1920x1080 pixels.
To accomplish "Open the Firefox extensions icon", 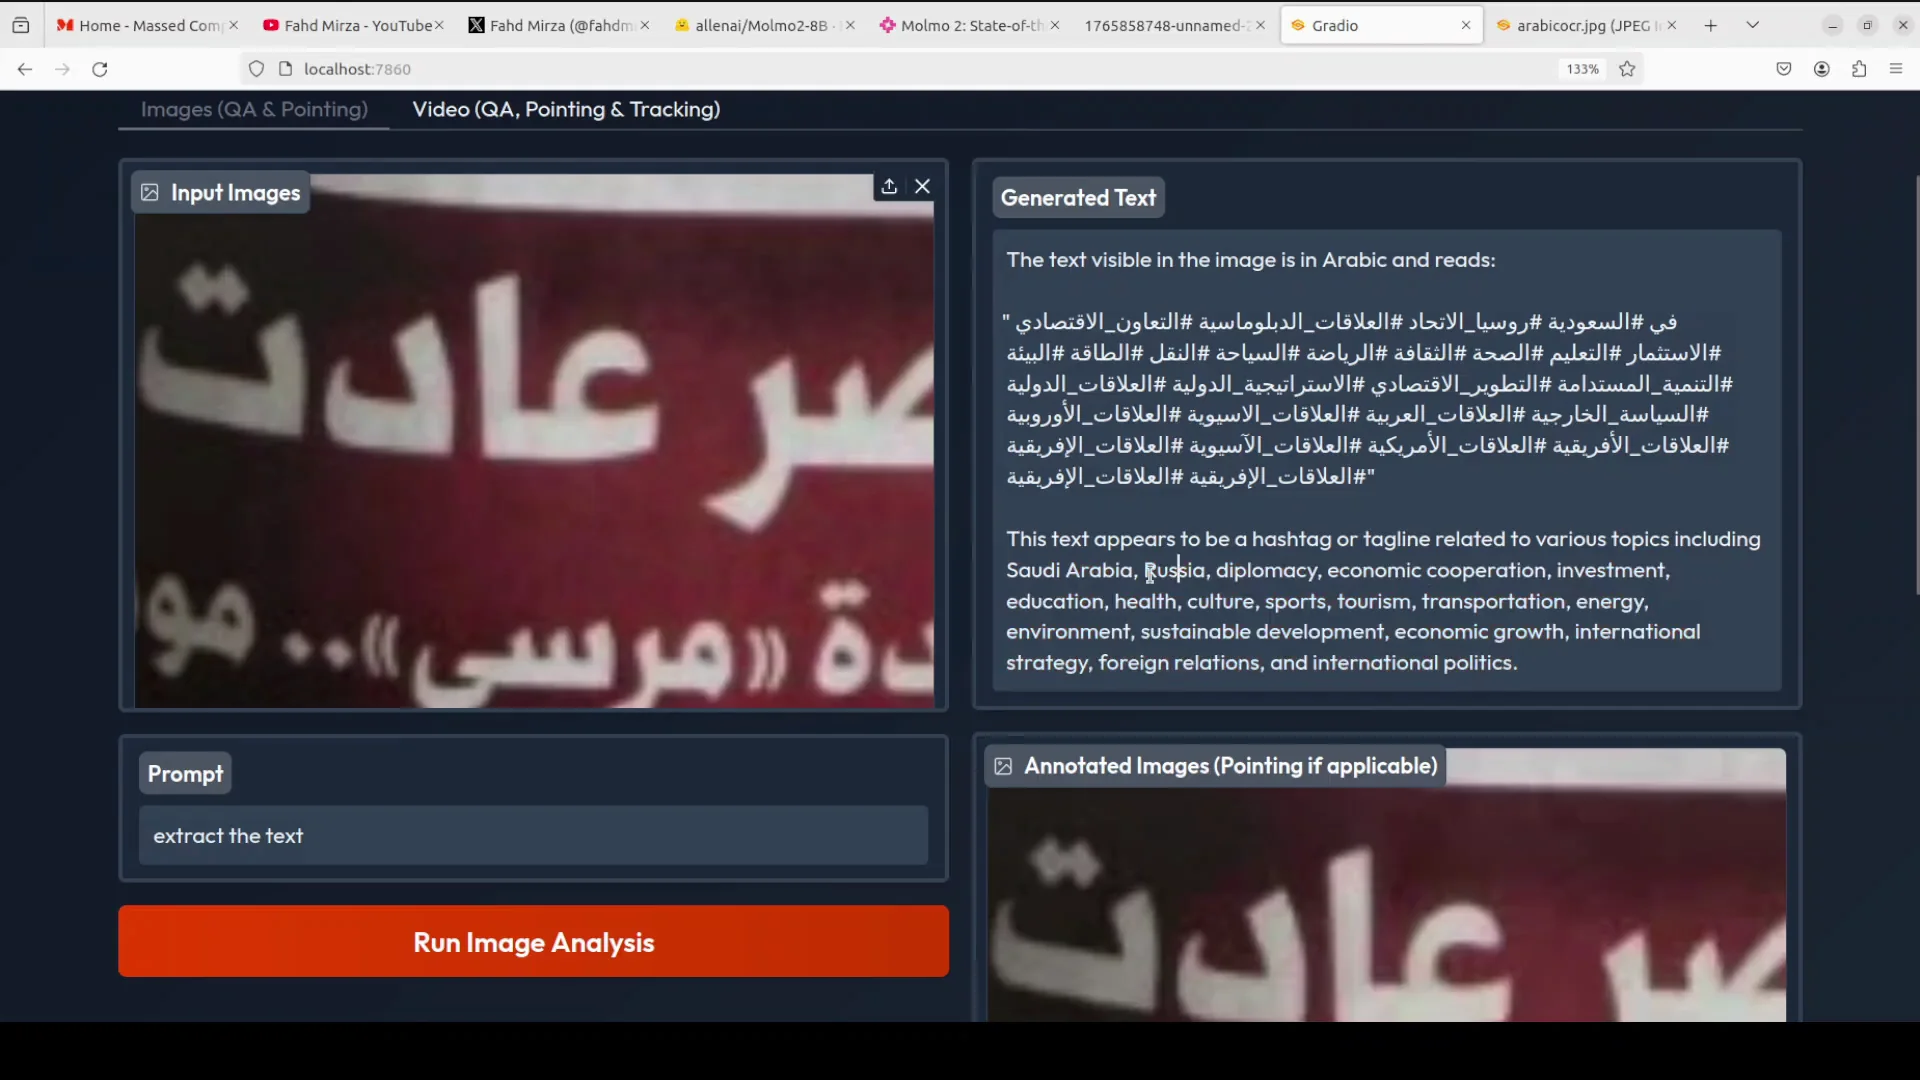I will point(1859,69).
